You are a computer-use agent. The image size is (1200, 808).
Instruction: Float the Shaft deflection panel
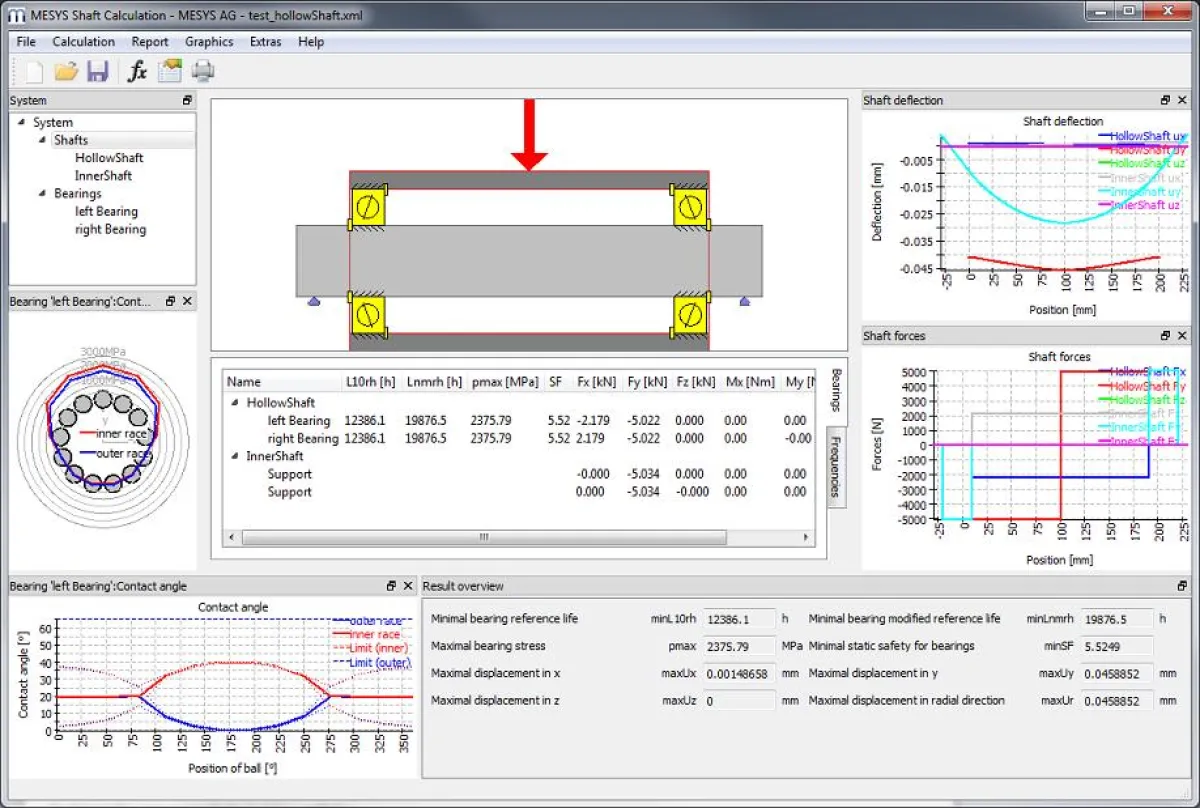(1165, 100)
